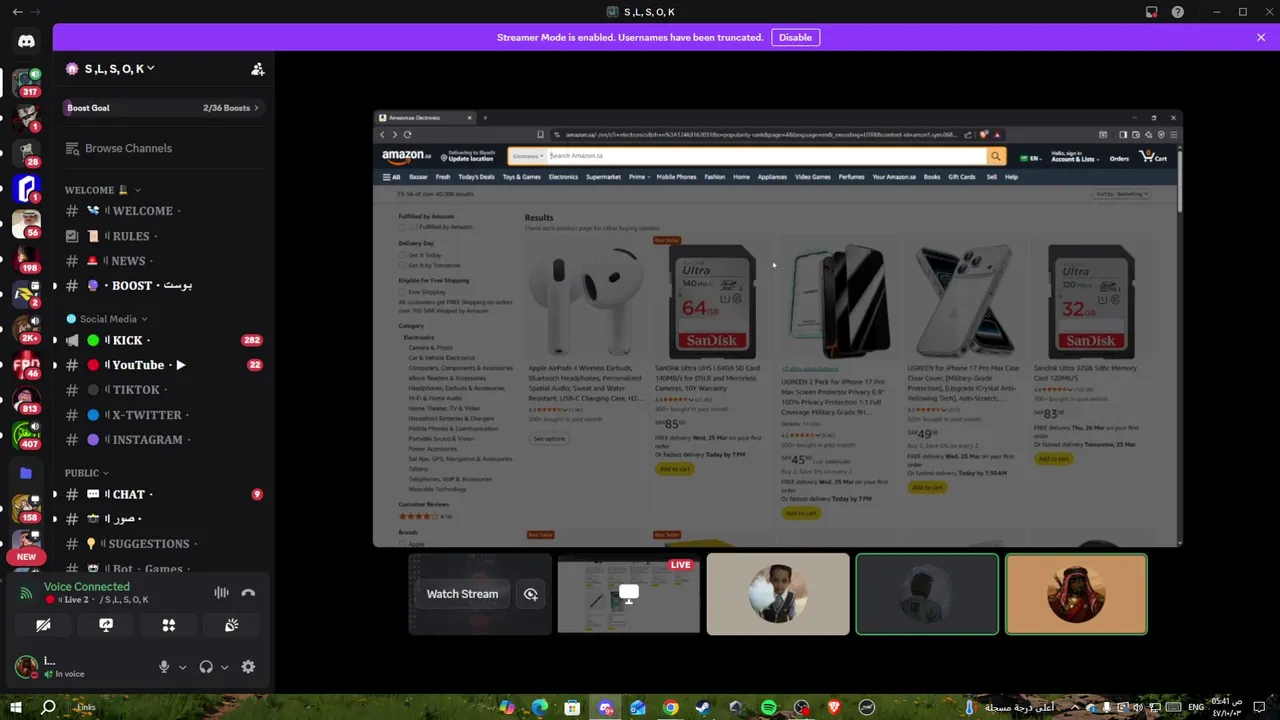
Task: Collapse the WELCOME channel category
Action: [103, 190]
